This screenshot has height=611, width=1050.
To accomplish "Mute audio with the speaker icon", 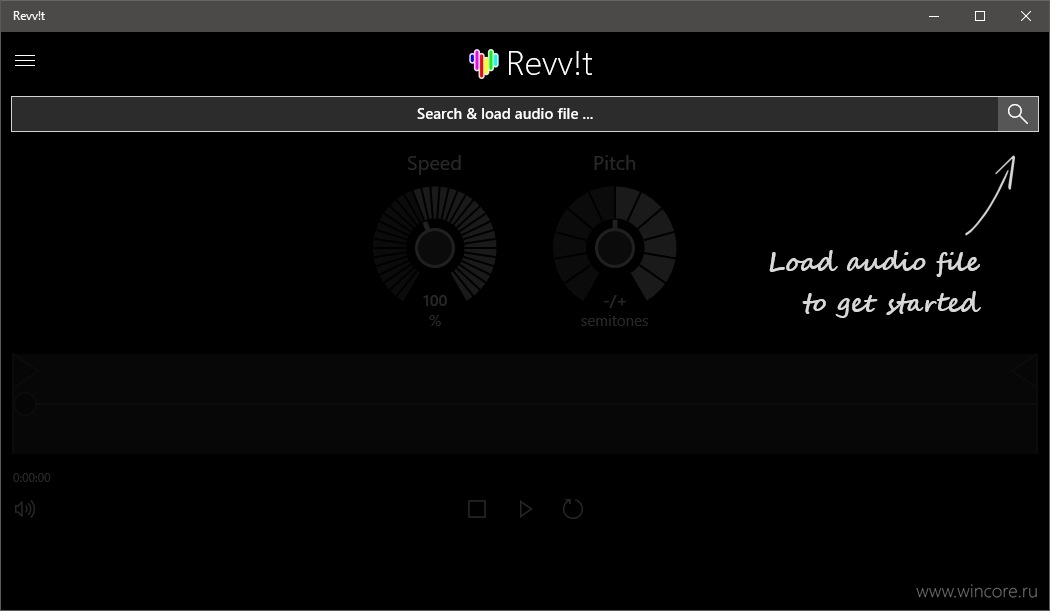I will coord(25,509).
